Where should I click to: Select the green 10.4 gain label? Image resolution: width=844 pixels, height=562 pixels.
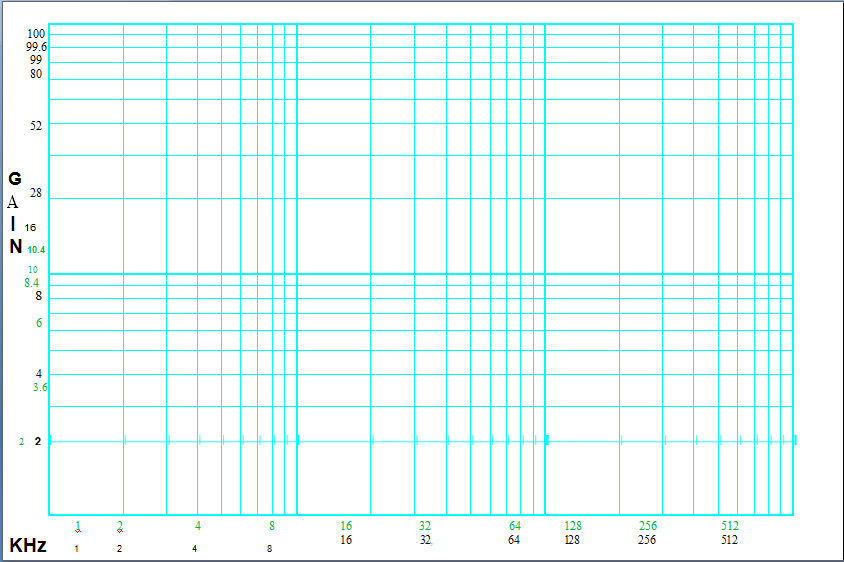(36, 250)
